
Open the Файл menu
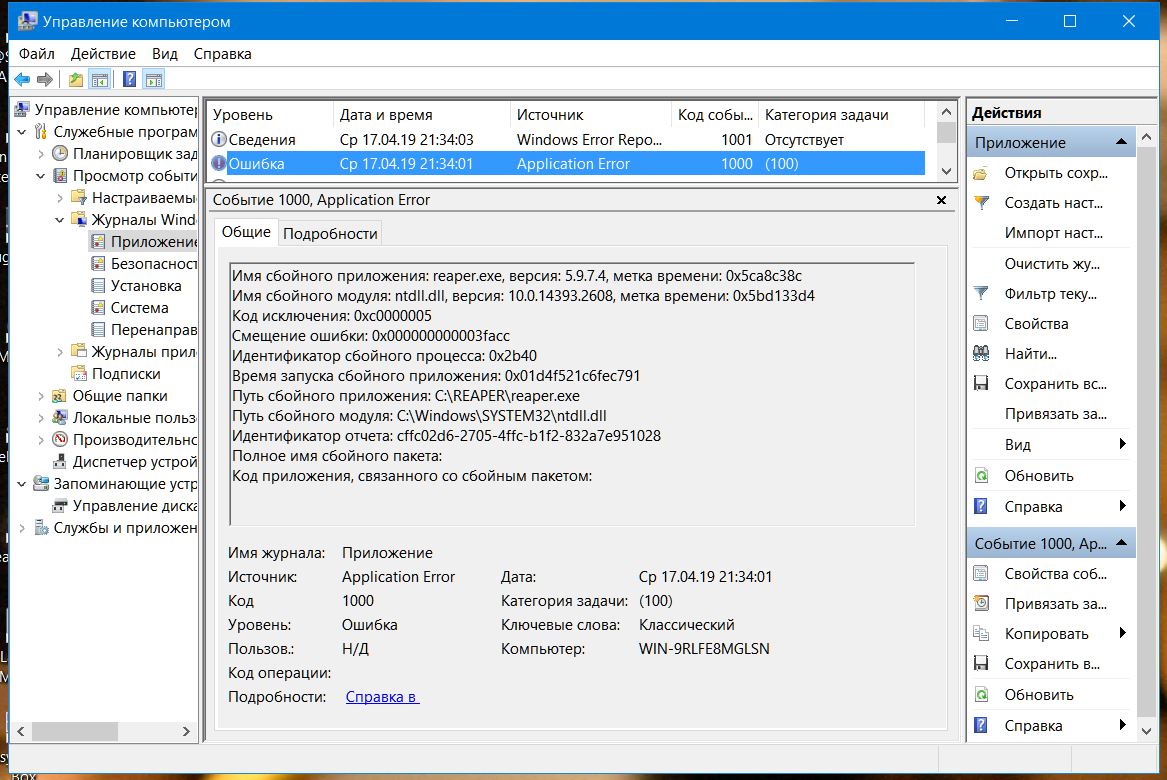37,54
